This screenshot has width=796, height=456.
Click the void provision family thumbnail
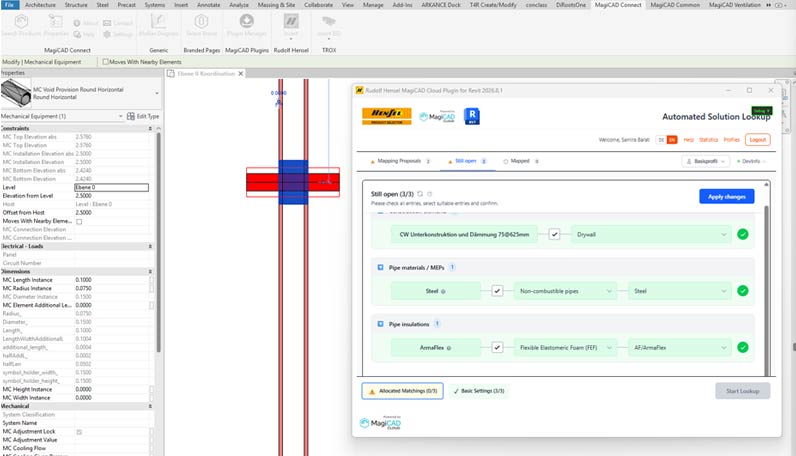point(16,93)
